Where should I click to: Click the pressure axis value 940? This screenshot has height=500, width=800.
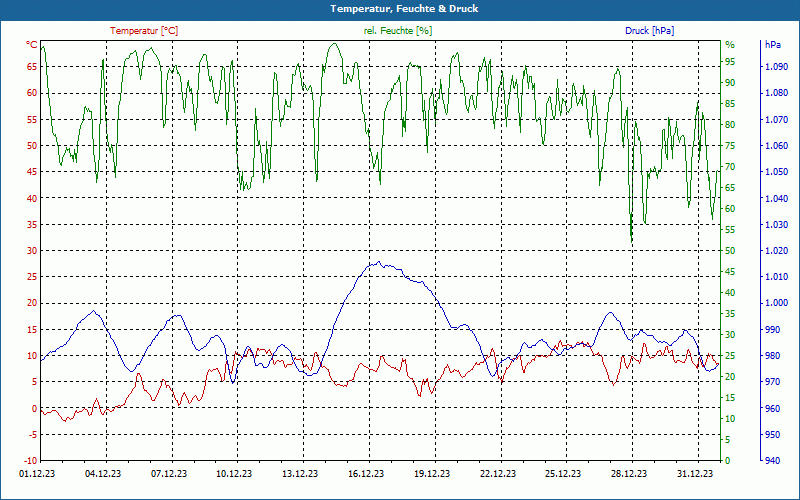pyautogui.click(x=772, y=461)
